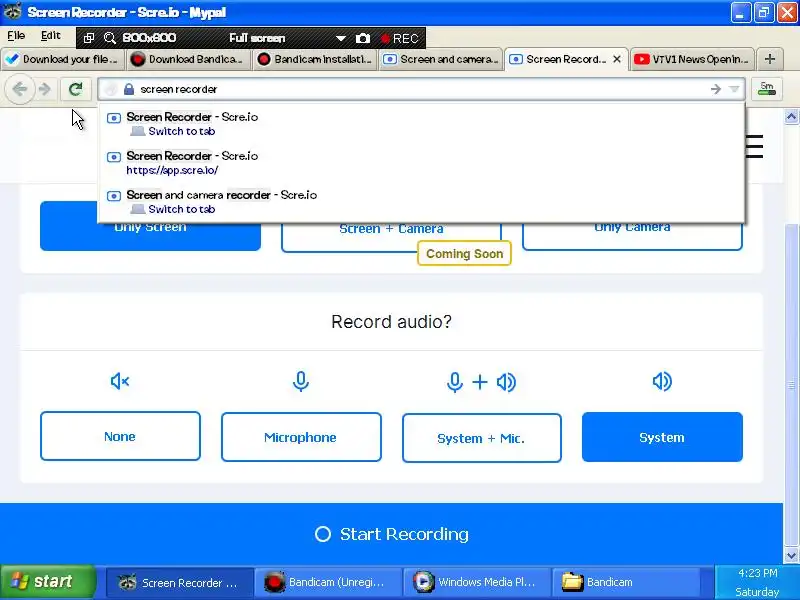The height and width of the screenshot is (600, 800).
Task: Click the taskbar clock showing 4:23 PM
Action: click(758, 573)
